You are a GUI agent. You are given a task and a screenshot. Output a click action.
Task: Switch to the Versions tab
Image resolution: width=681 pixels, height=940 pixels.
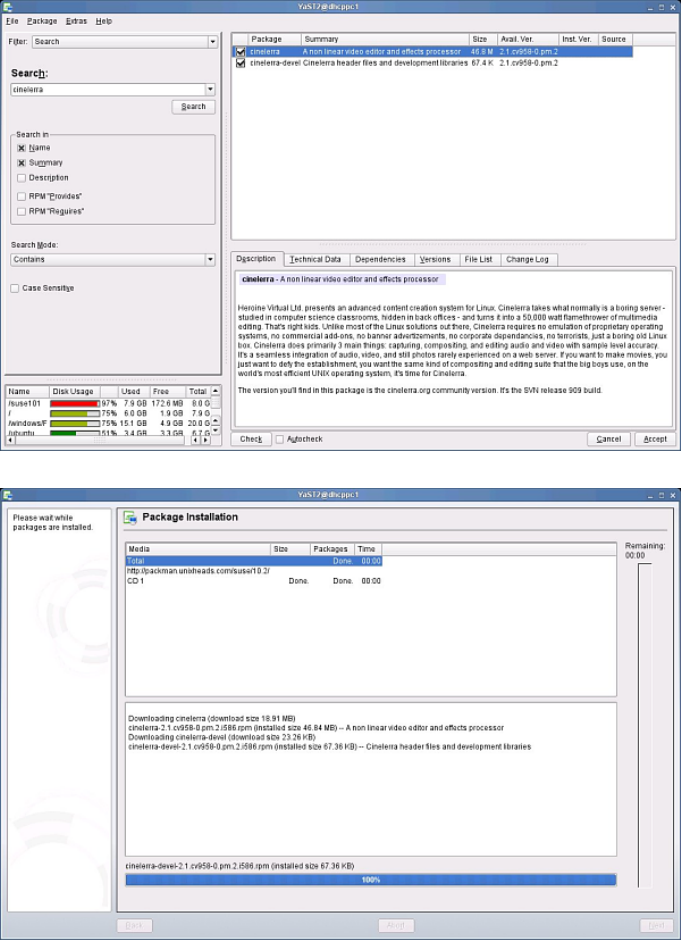435,260
